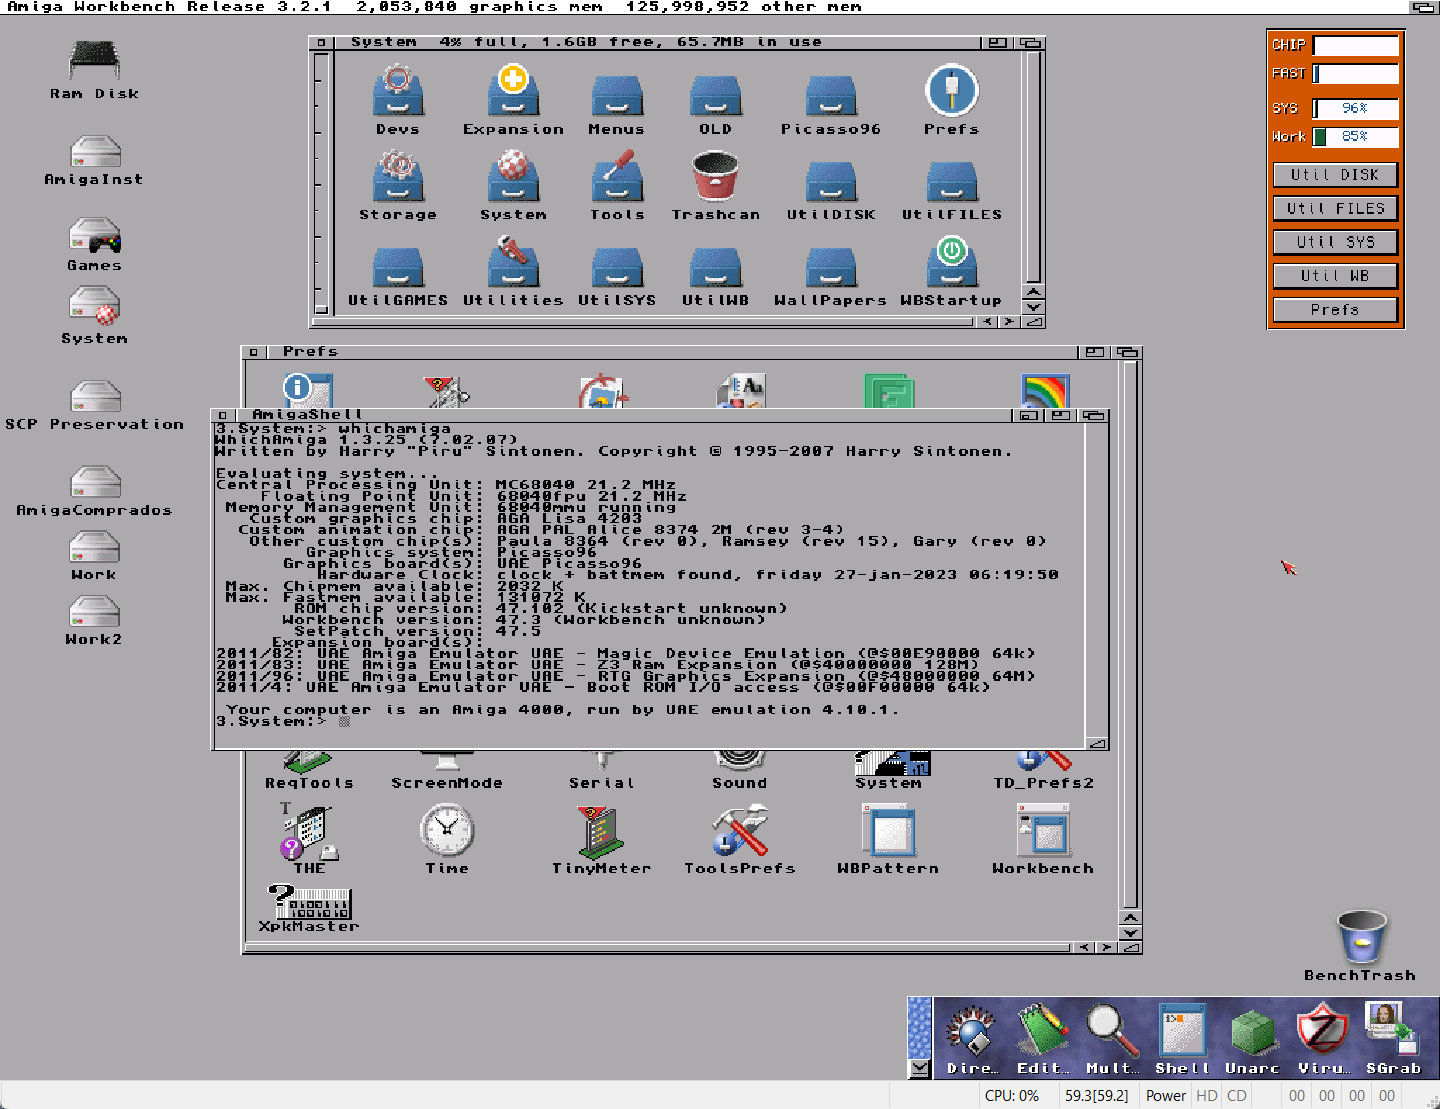Click System window scroll down arrow
The height and width of the screenshot is (1109, 1440).
pyautogui.click(x=1033, y=307)
